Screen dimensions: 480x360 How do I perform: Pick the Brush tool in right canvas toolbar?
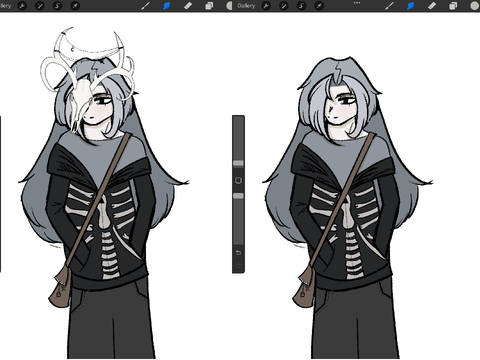click(389, 6)
